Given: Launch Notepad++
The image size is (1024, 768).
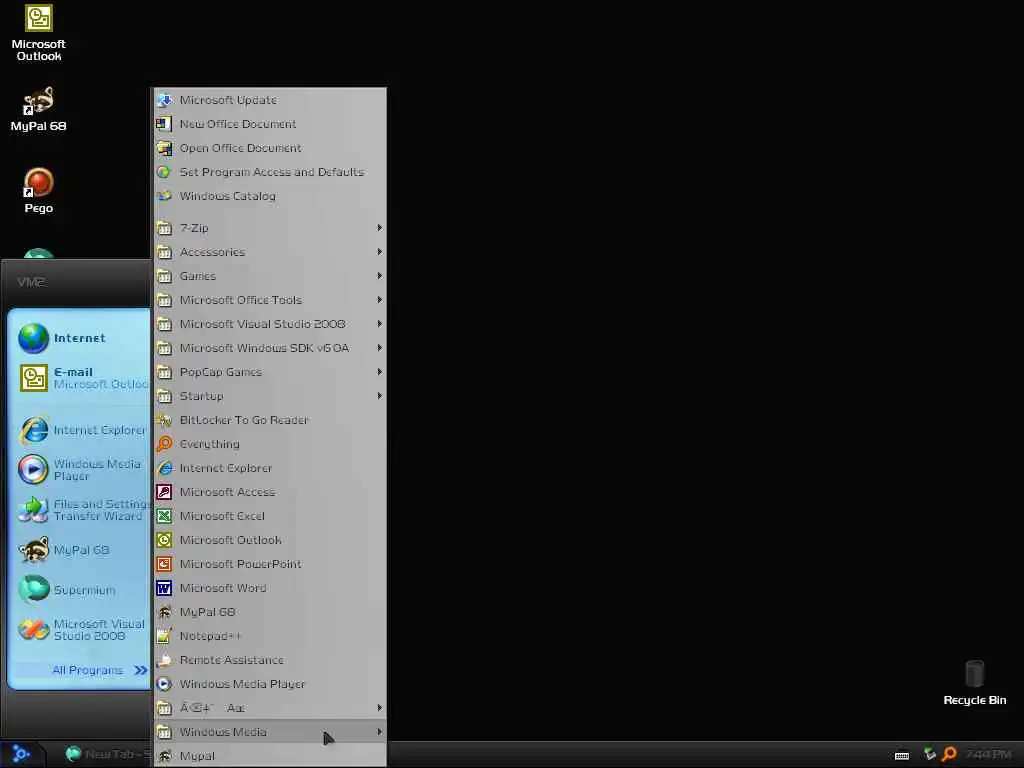Looking at the screenshot, I should tap(270, 636).
